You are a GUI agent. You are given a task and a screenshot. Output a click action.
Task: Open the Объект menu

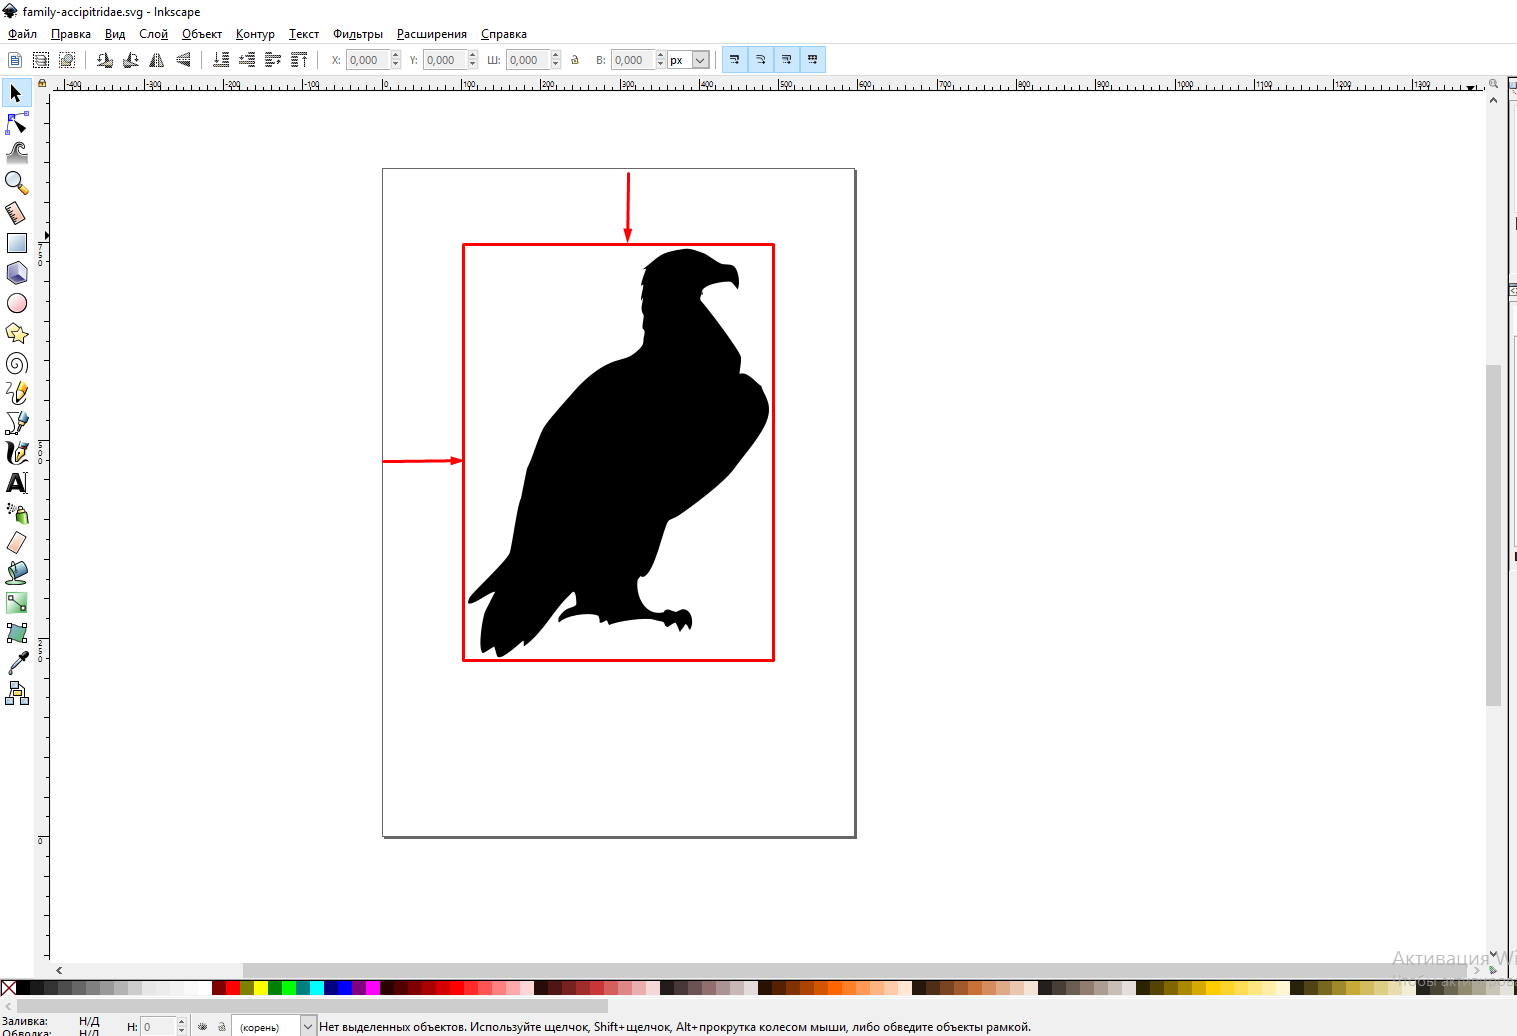(x=202, y=34)
